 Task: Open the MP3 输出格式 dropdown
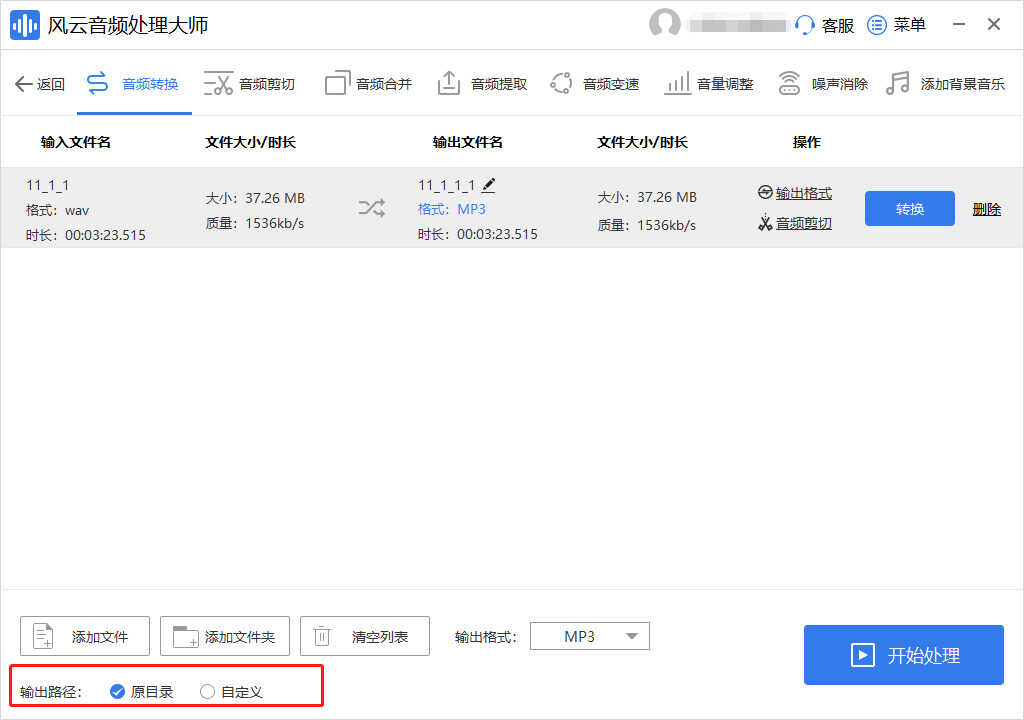click(x=590, y=636)
